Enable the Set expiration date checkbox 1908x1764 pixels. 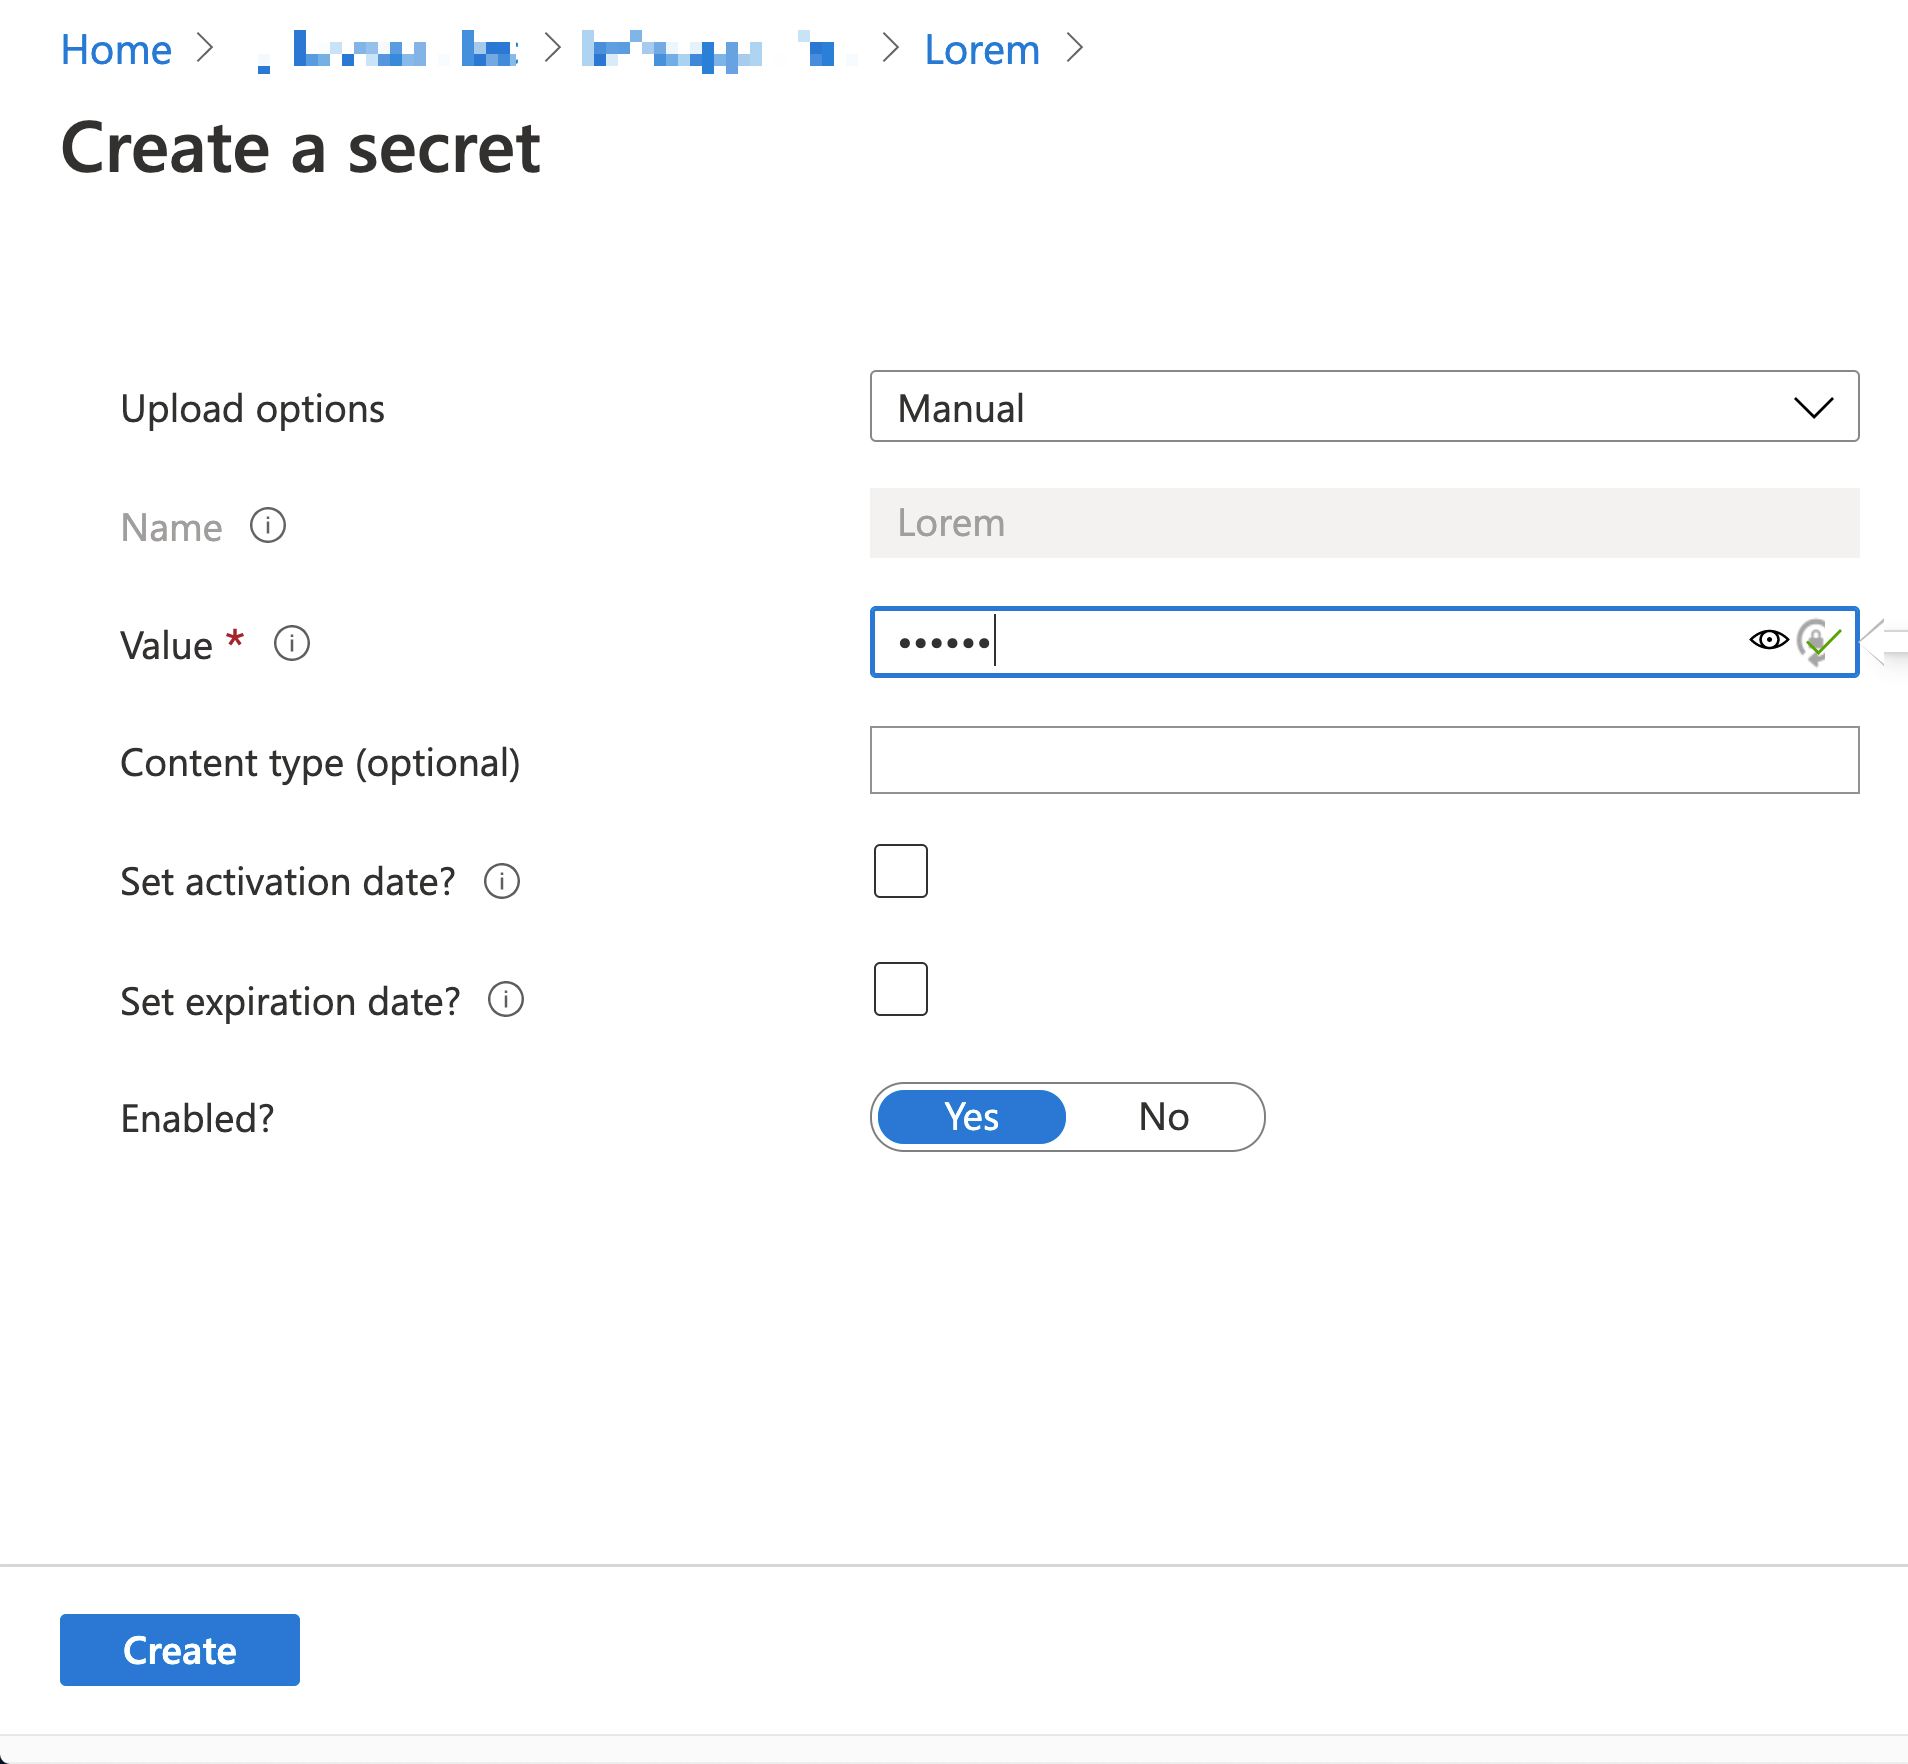899,988
